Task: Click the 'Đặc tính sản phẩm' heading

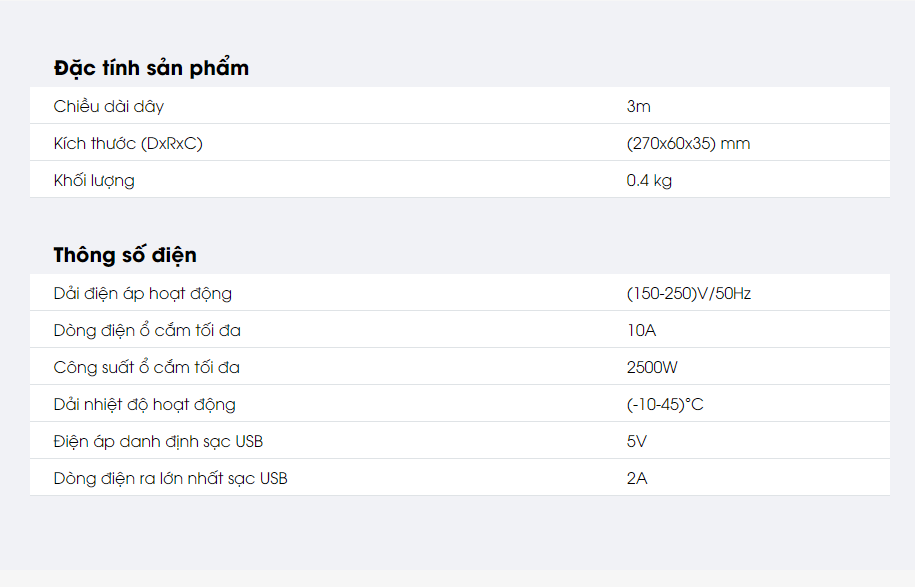Action: click(x=151, y=68)
